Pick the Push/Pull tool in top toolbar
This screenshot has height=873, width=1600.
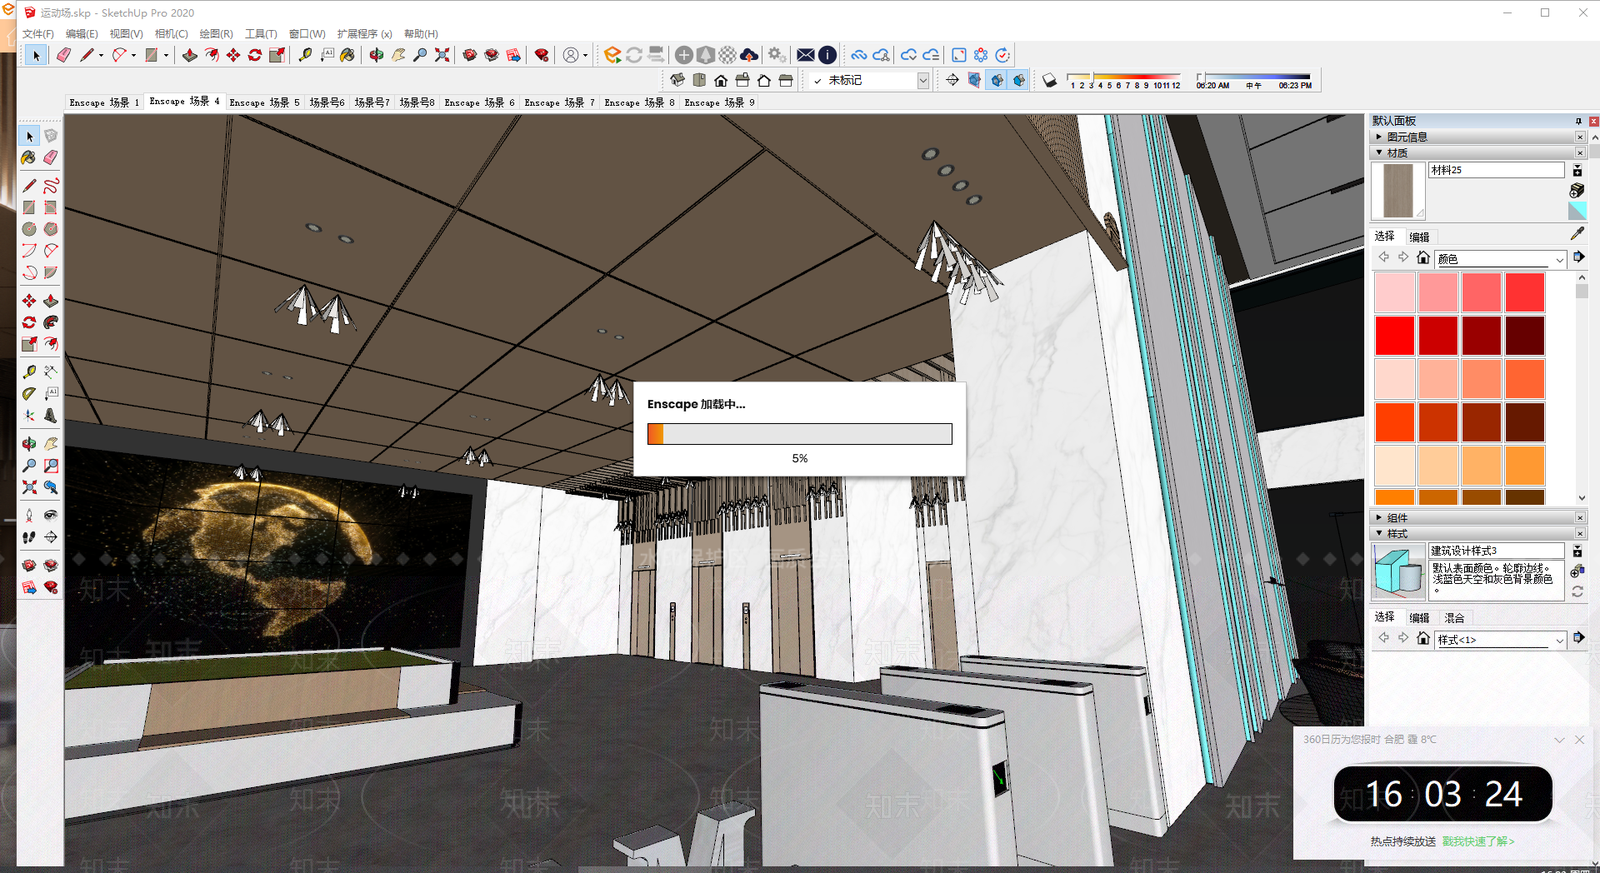click(189, 55)
